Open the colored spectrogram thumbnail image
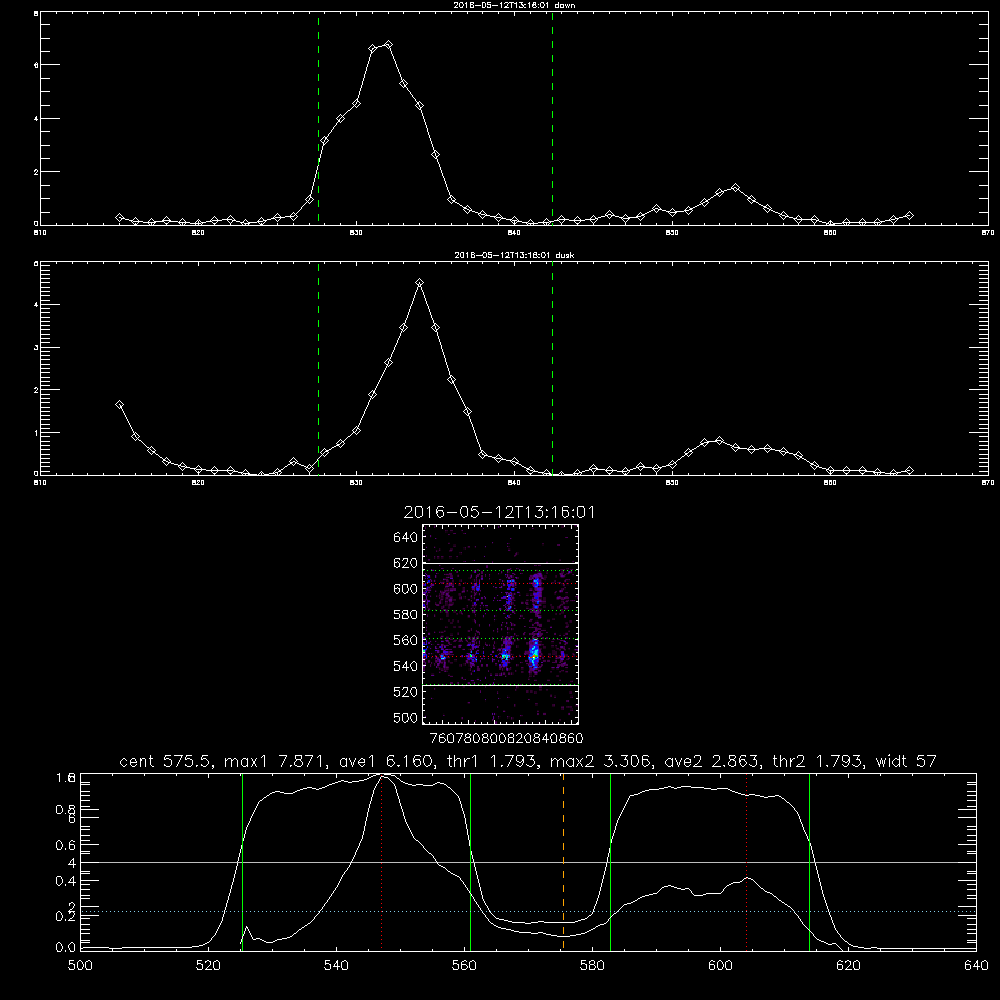The width and height of the screenshot is (1000, 1000). pos(500,624)
